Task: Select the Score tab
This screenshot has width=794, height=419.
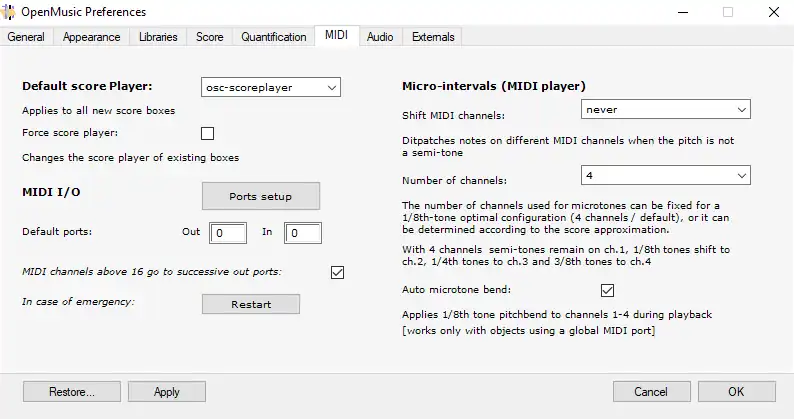Action: click(209, 37)
